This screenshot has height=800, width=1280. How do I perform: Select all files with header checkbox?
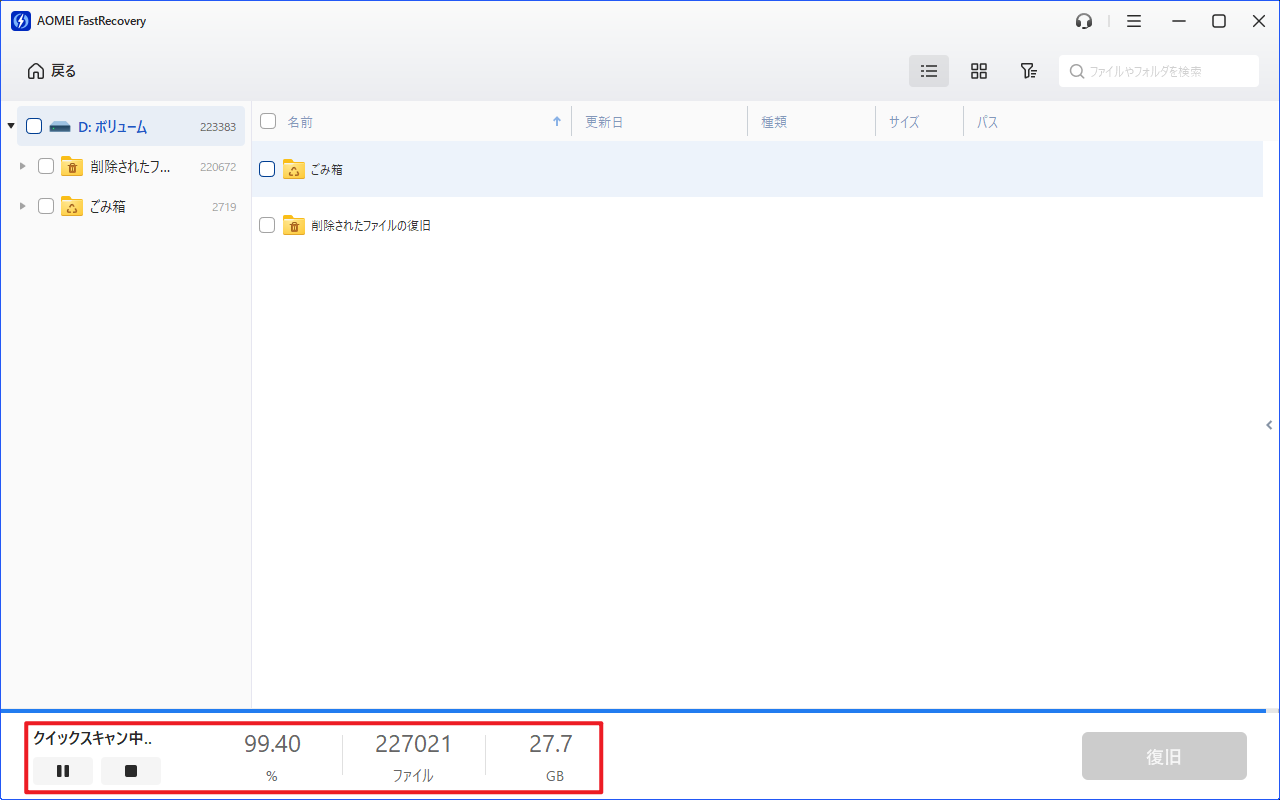(x=268, y=121)
